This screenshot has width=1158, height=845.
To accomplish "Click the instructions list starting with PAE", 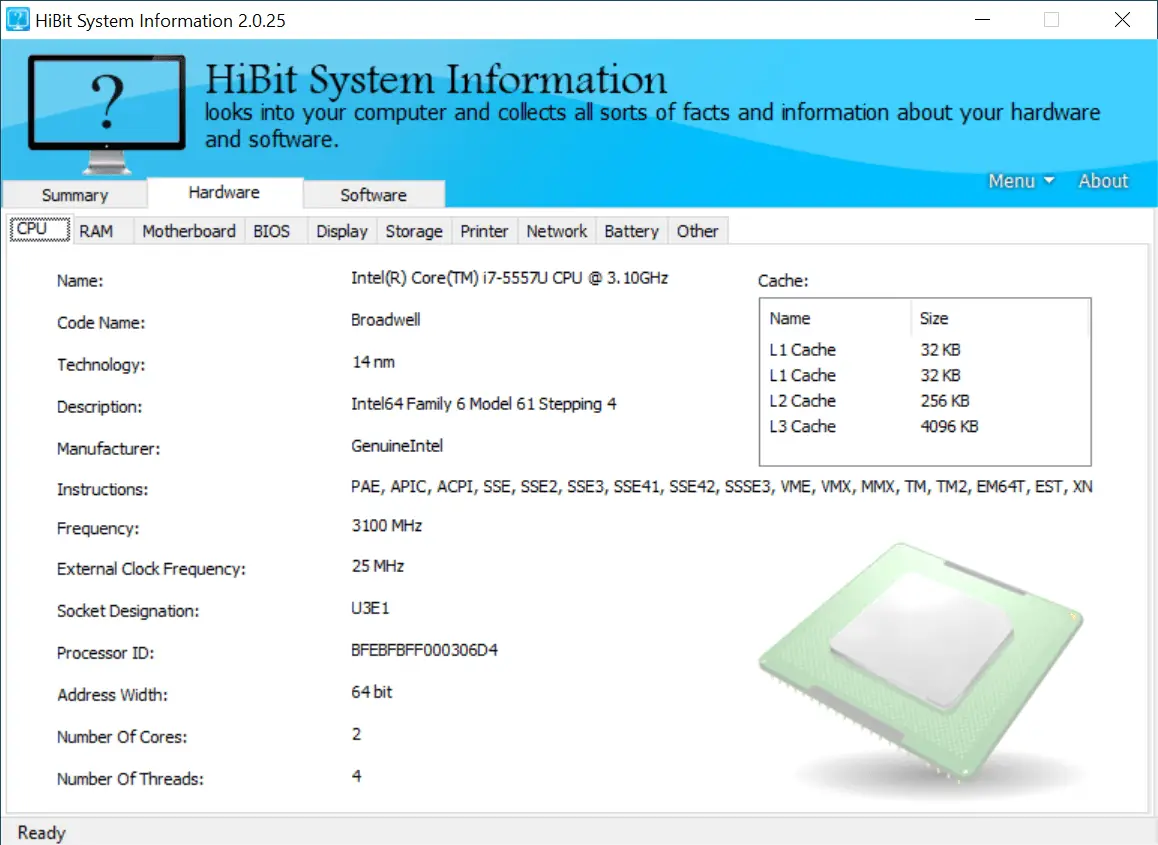I will point(722,487).
